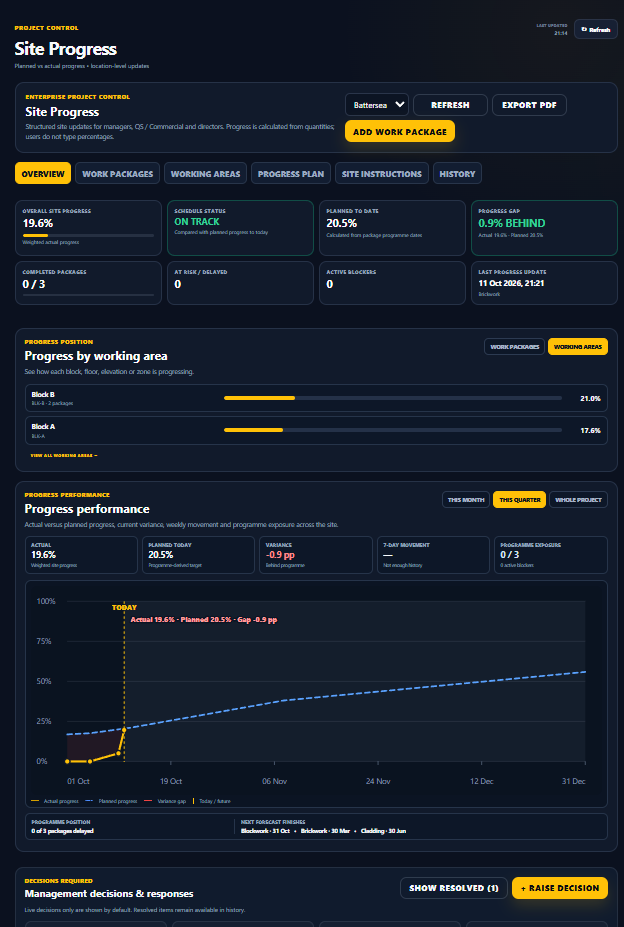Click + RAISE DECISION button
Screen dimensions: 624x927
560,887
